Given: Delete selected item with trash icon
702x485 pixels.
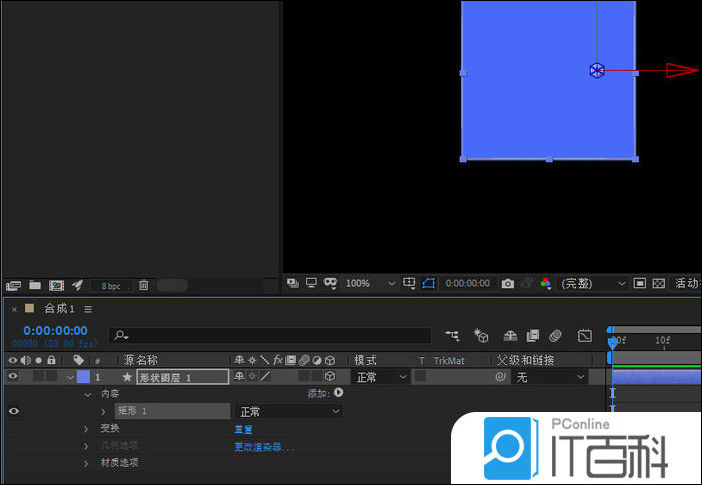Looking at the screenshot, I should click(x=143, y=286).
